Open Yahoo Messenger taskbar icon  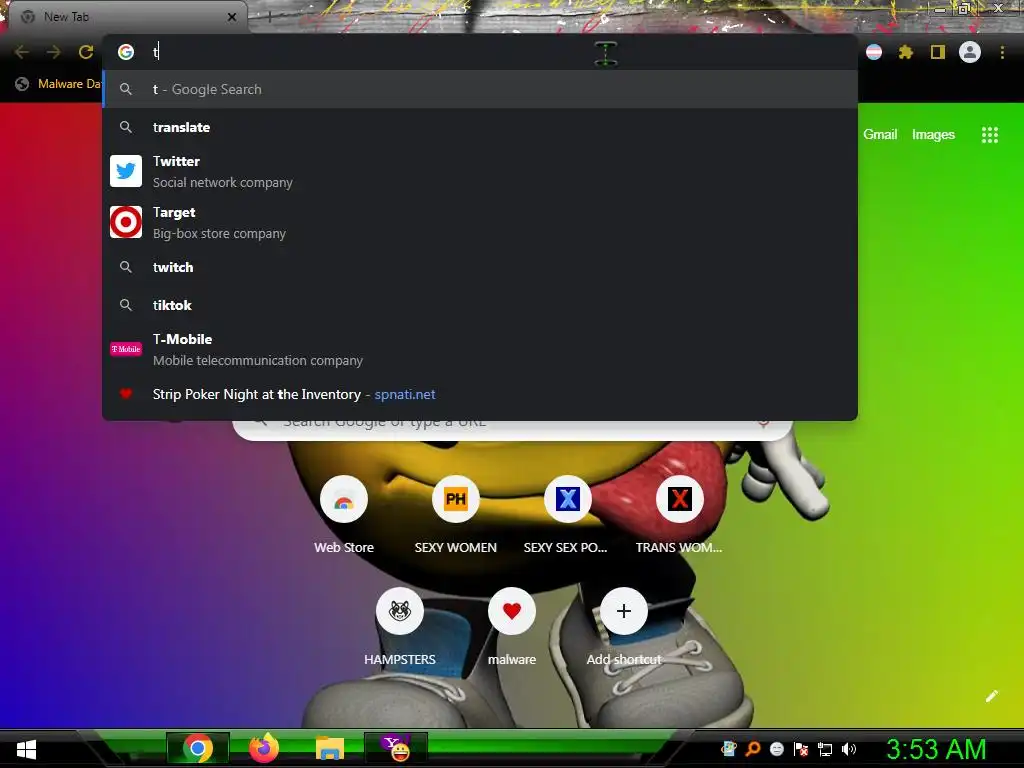coord(396,748)
